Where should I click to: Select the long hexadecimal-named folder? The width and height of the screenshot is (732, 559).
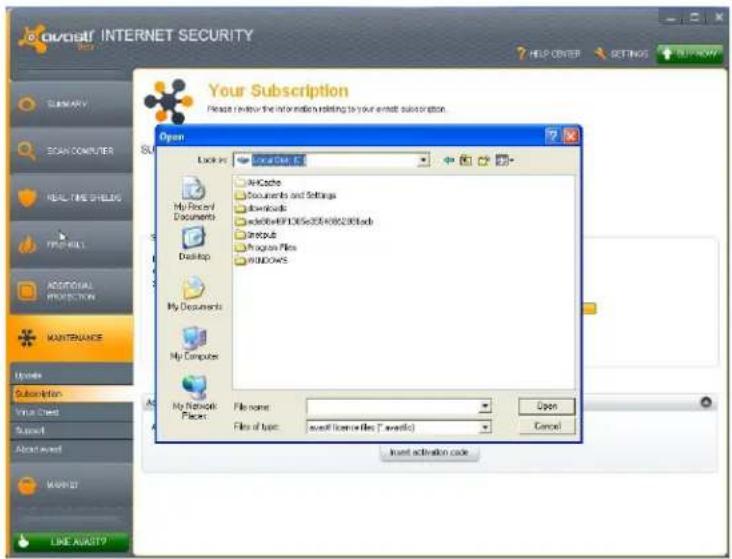pyautogui.click(x=304, y=221)
